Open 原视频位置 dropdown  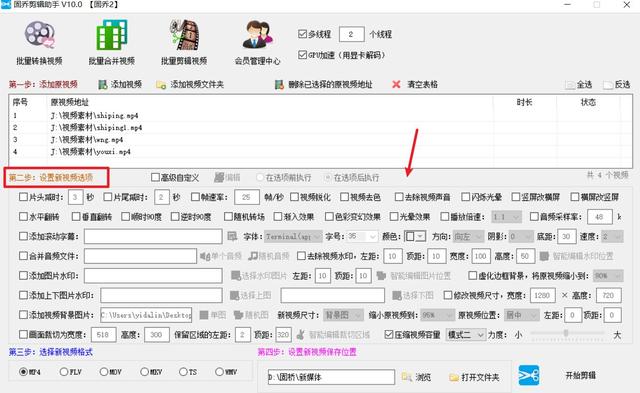pyautogui.click(x=522, y=315)
